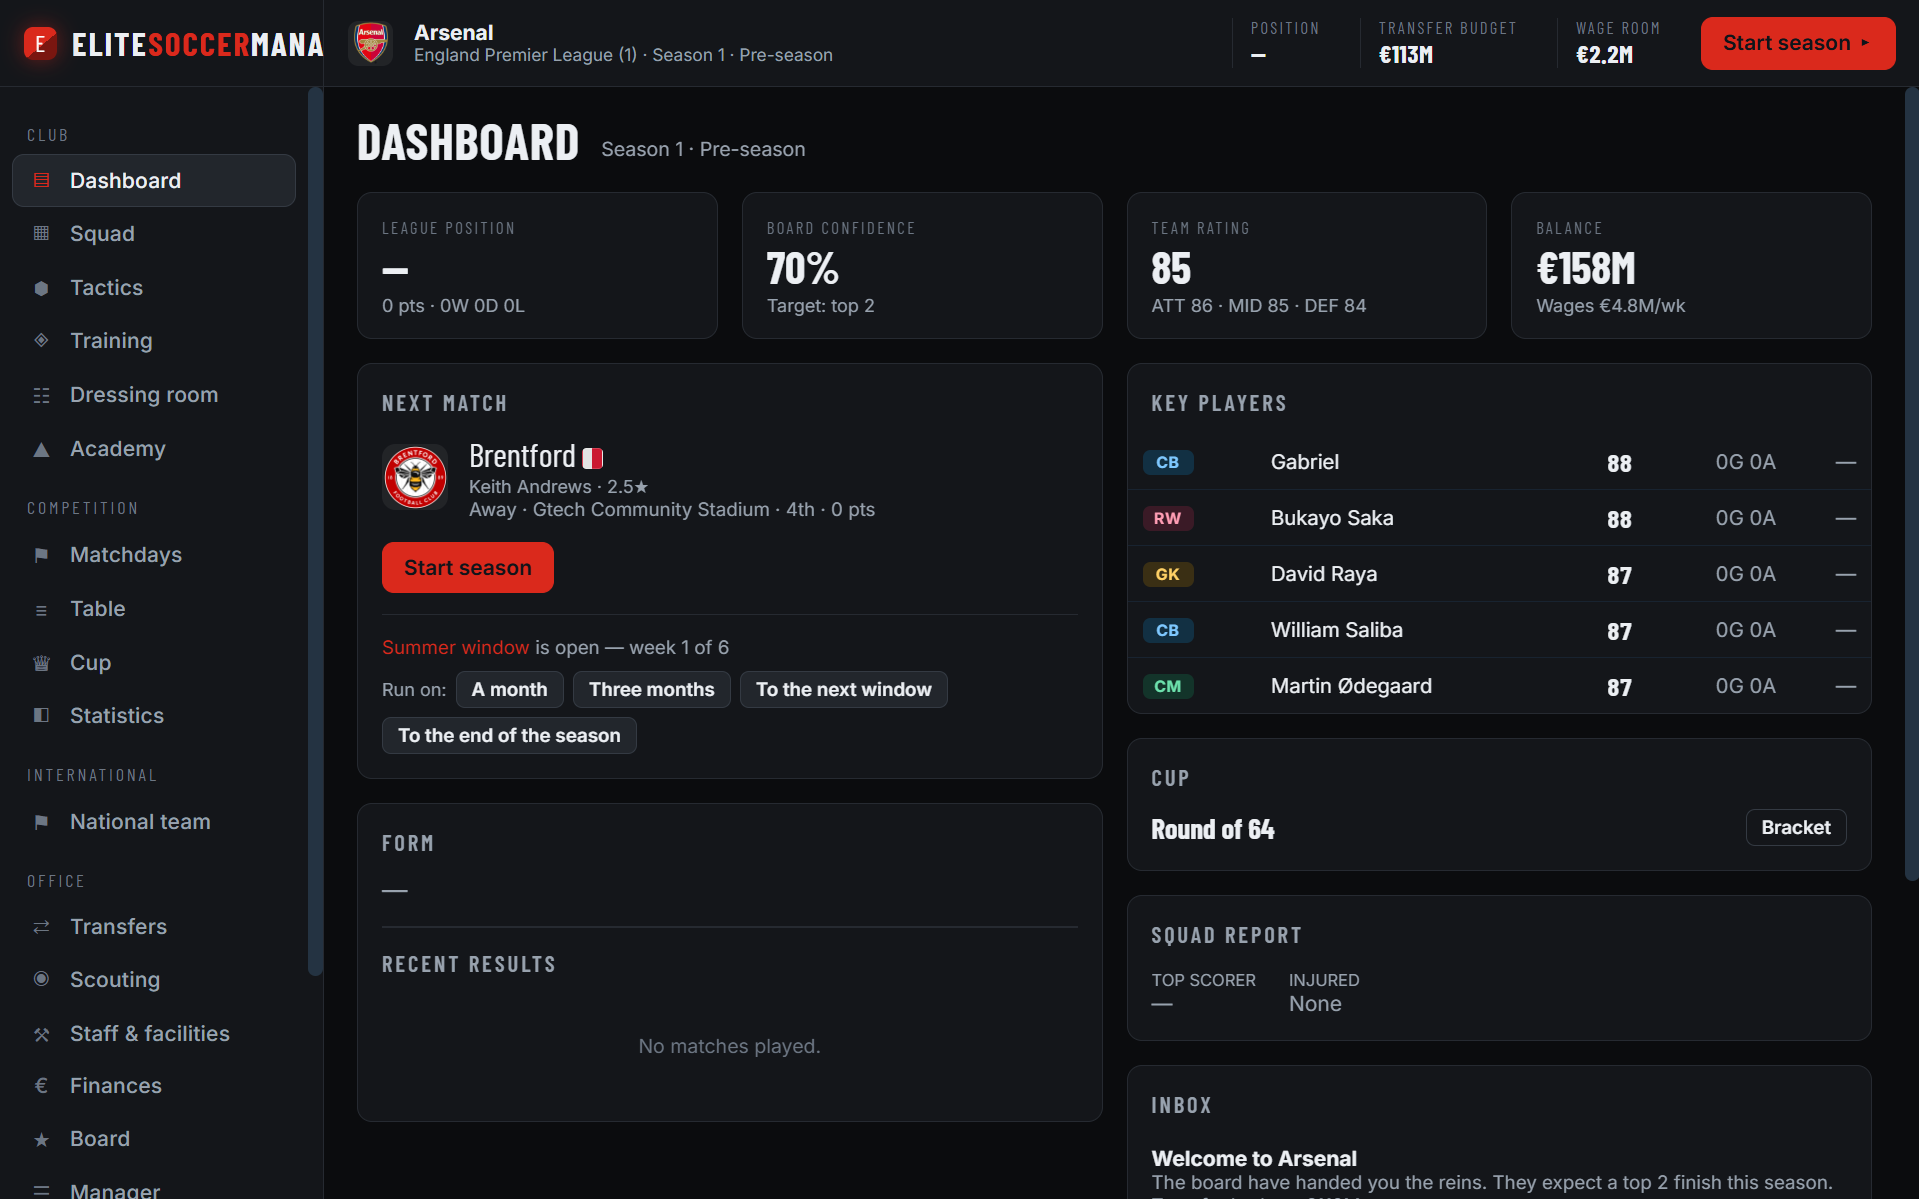1919x1199 pixels.
Task: Open the Dressing room page
Action: (154, 395)
